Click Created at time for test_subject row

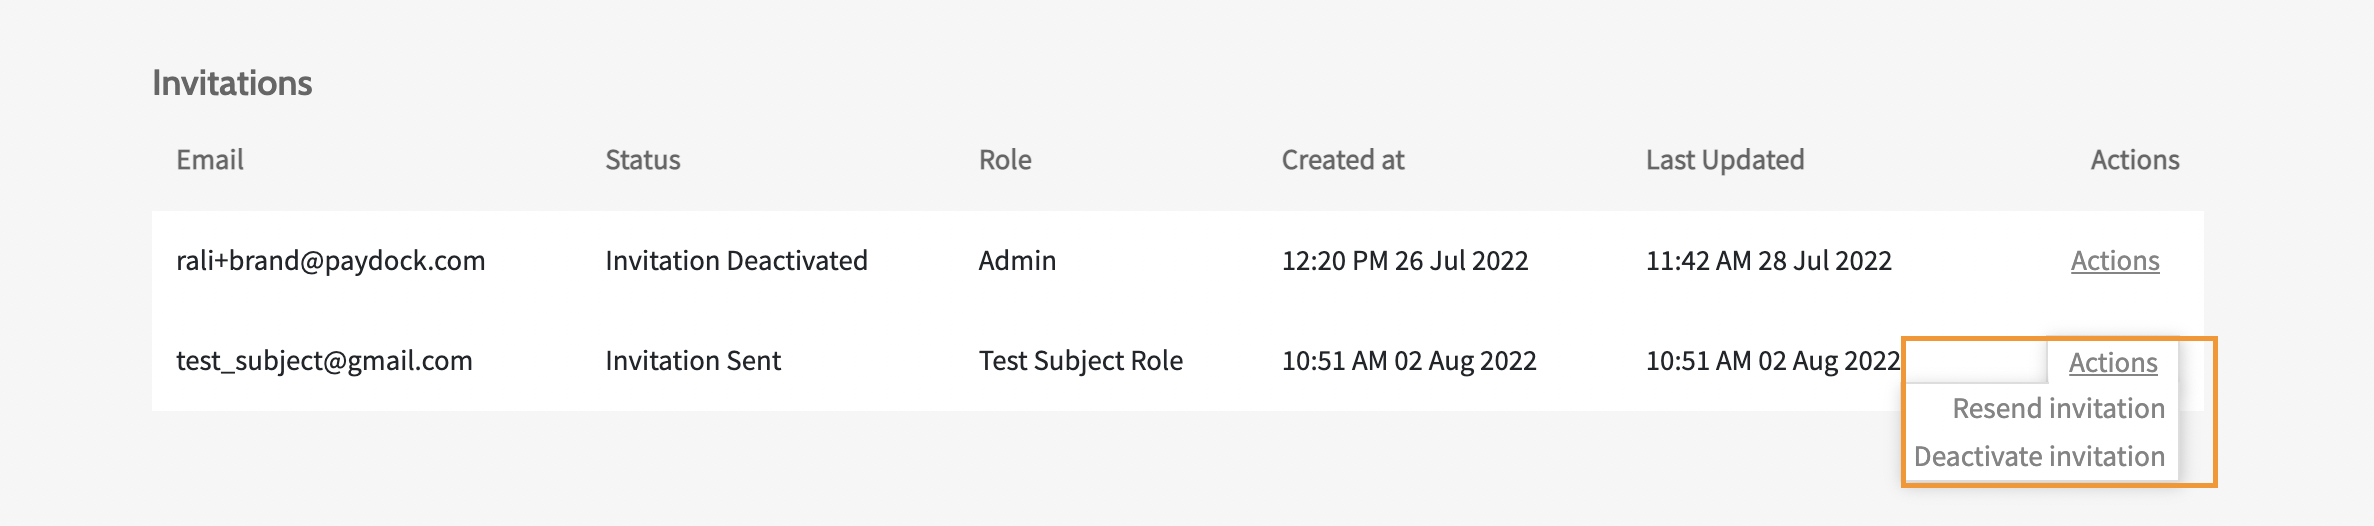(1408, 361)
